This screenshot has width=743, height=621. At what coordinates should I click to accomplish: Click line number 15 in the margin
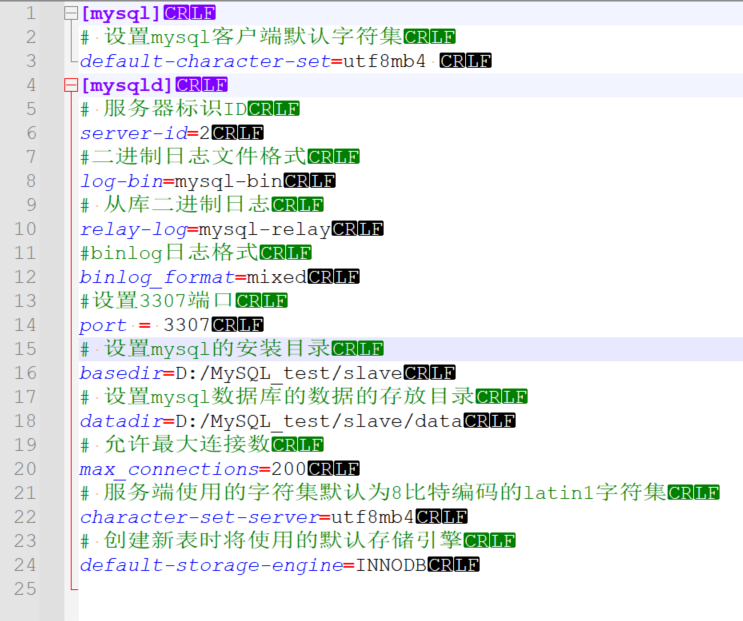click(26, 349)
